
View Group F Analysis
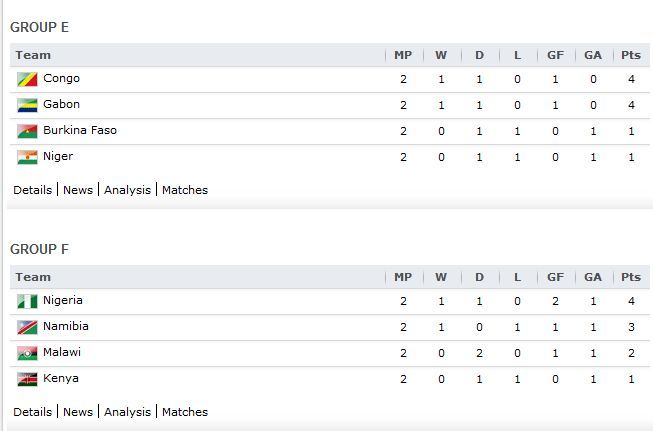(127, 412)
